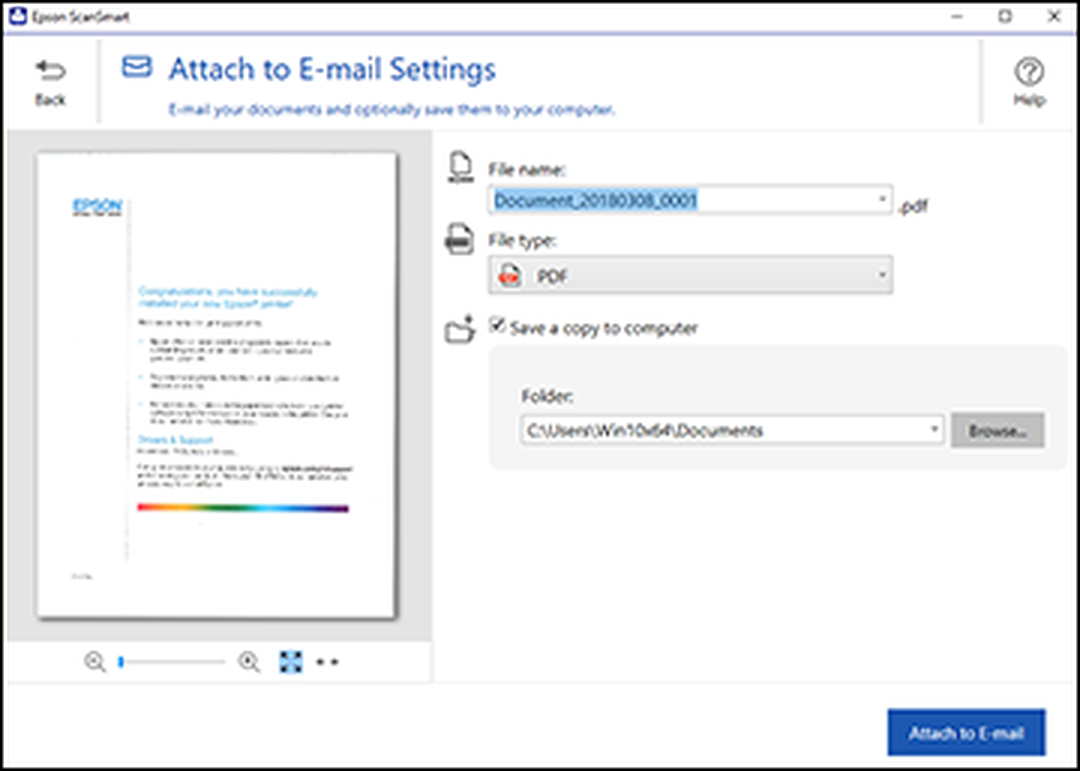The width and height of the screenshot is (1080, 771).
Task: Expand the Folder path dropdown
Action: pos(934,429)
